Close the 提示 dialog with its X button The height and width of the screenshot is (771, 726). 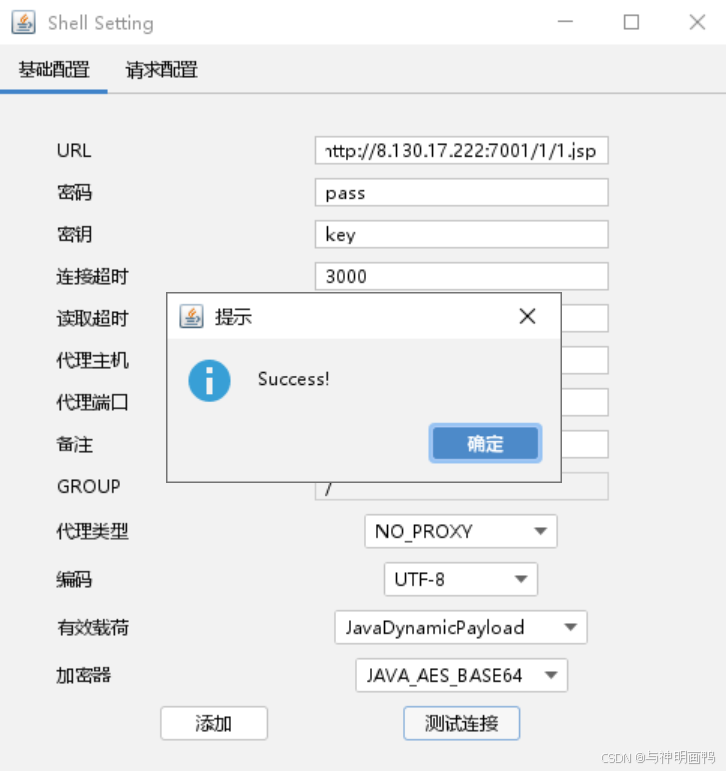pos(527,316)
